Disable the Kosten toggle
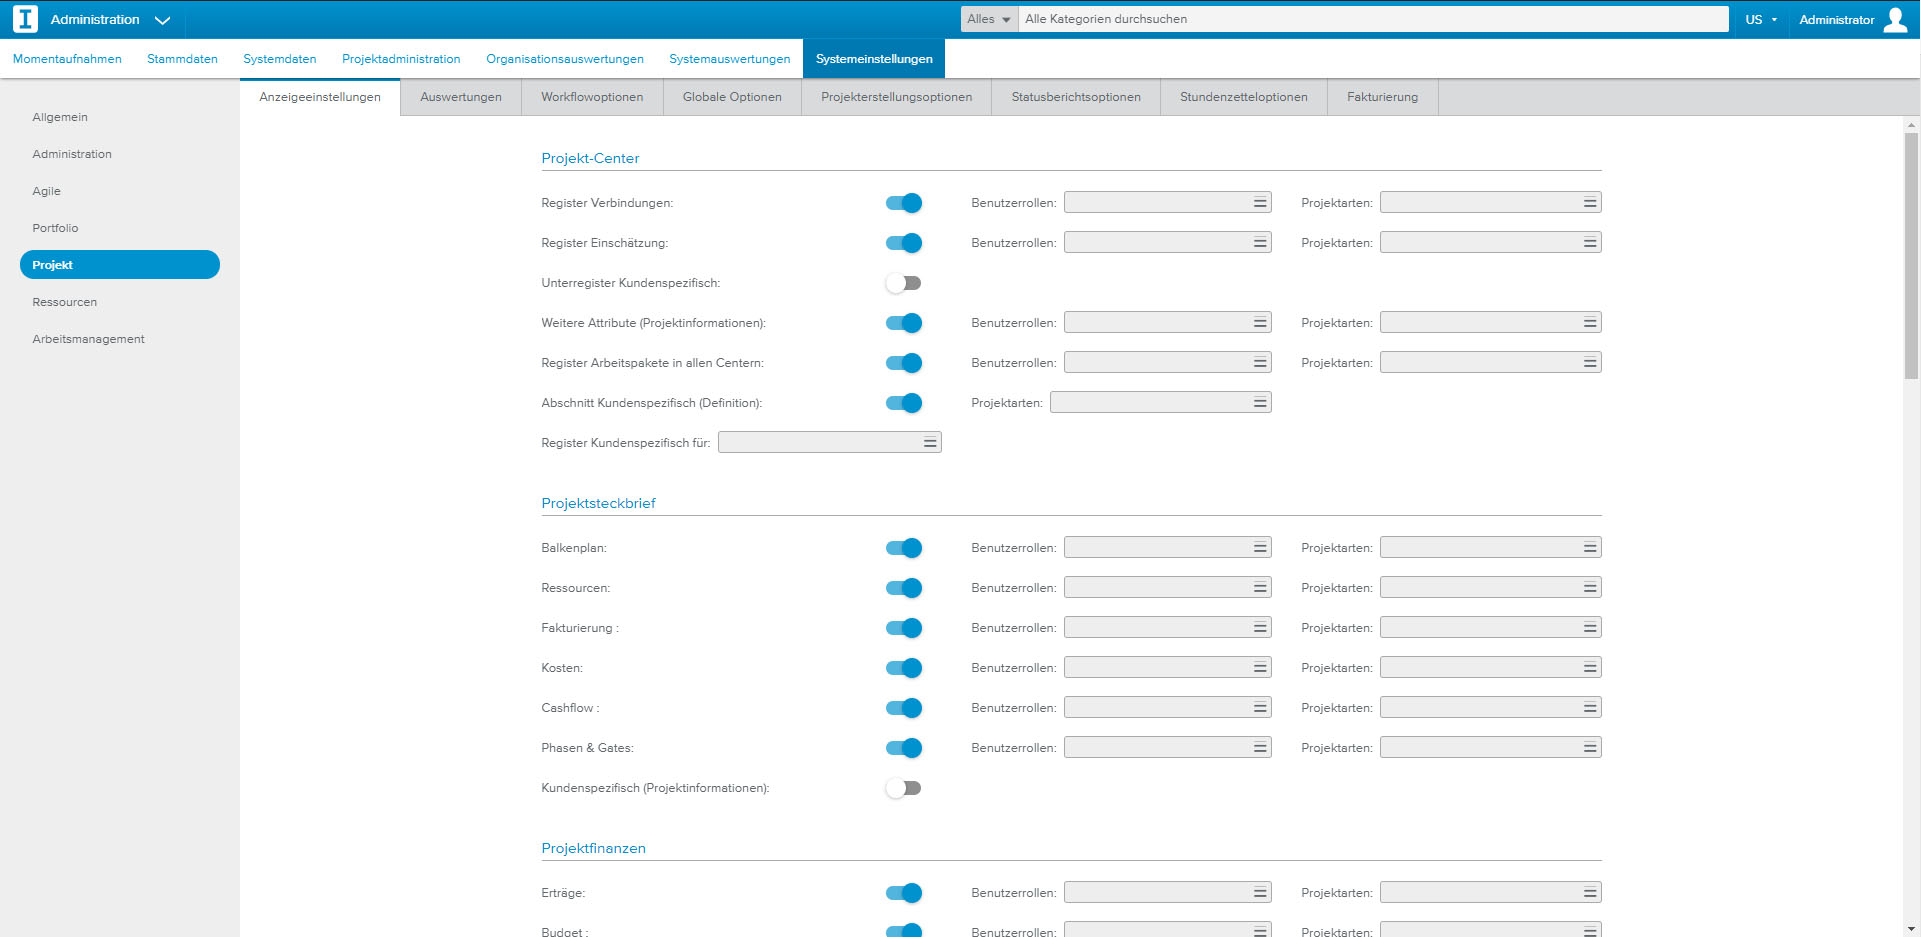This screenshot has width=1921, height=937. point(903,668)
